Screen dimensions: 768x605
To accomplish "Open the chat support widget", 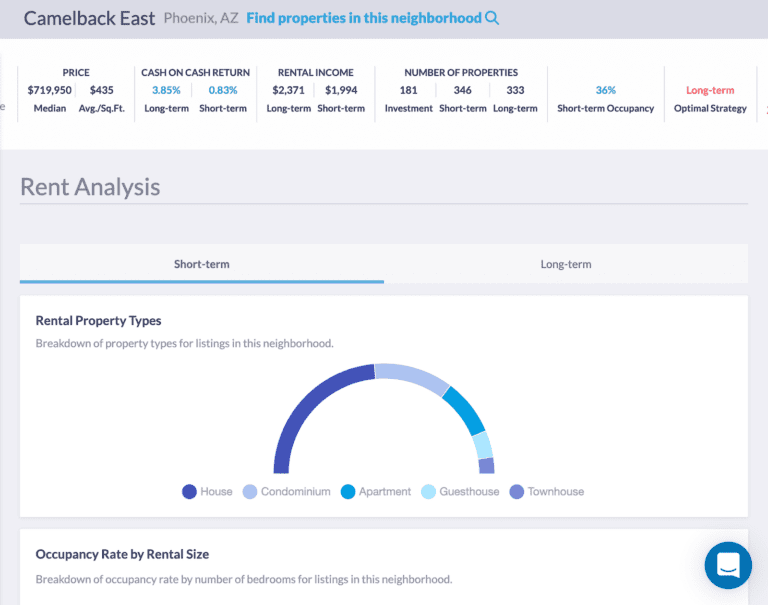I will 728,565.
